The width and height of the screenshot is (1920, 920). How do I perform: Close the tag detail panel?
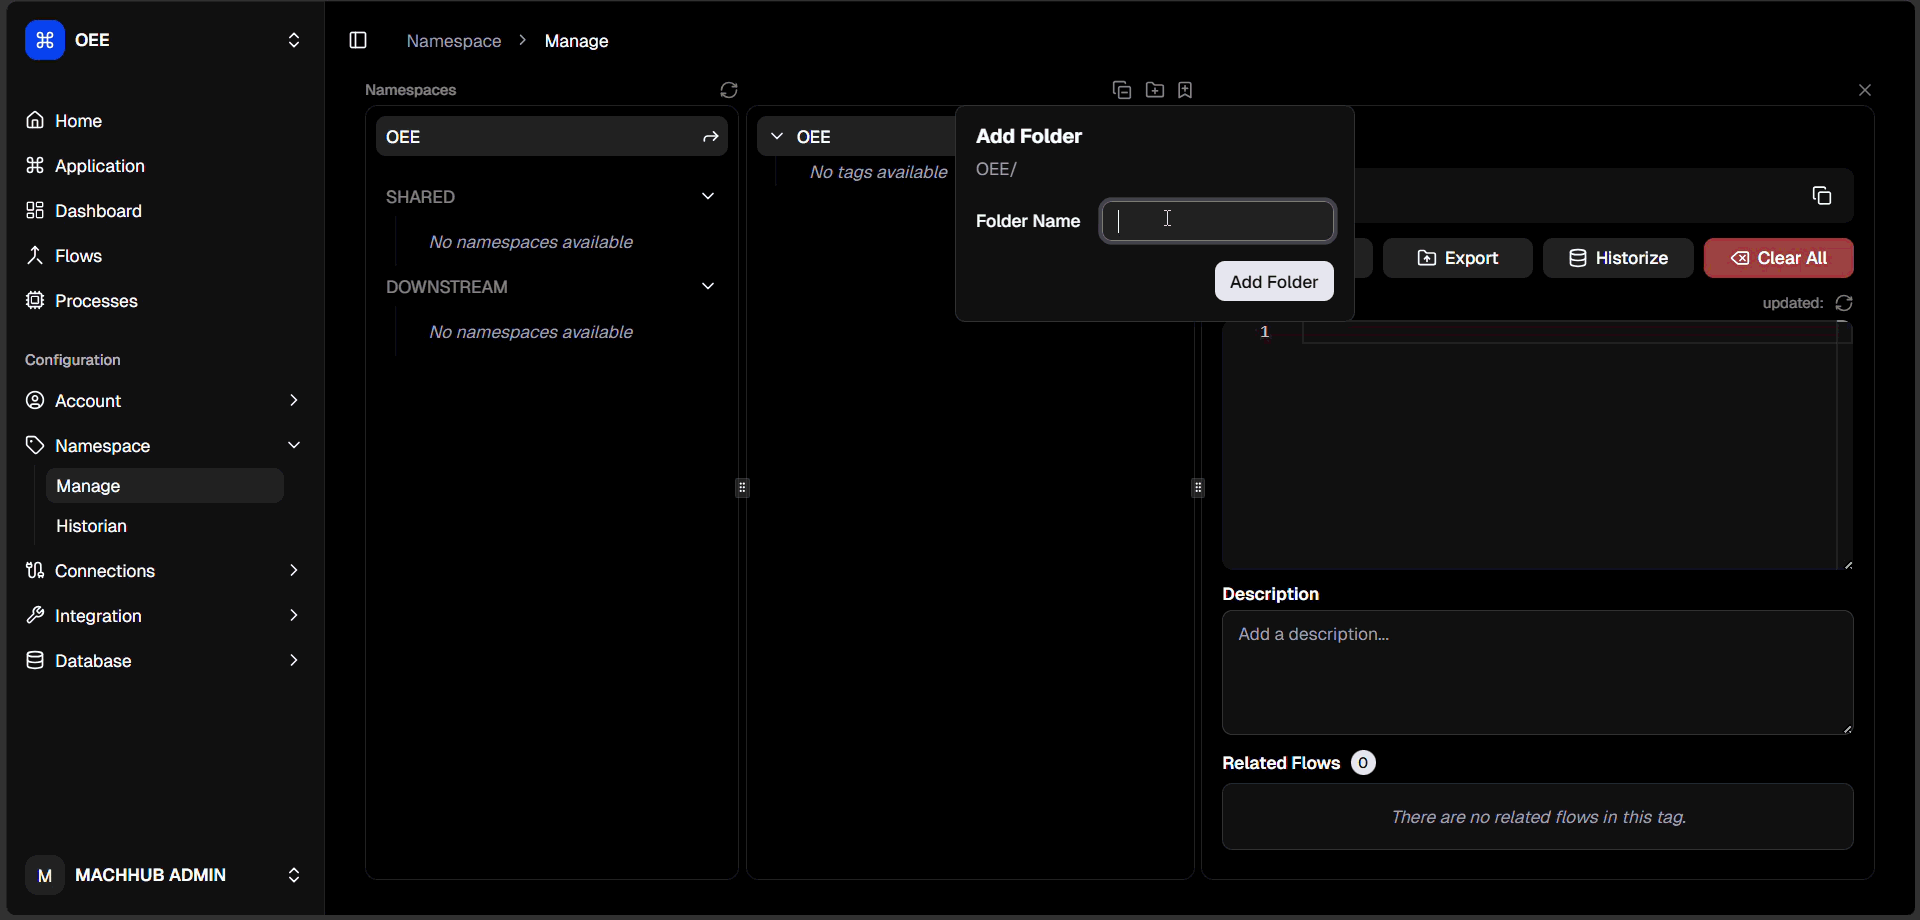pyautogui.click(x=1865, y=90)
